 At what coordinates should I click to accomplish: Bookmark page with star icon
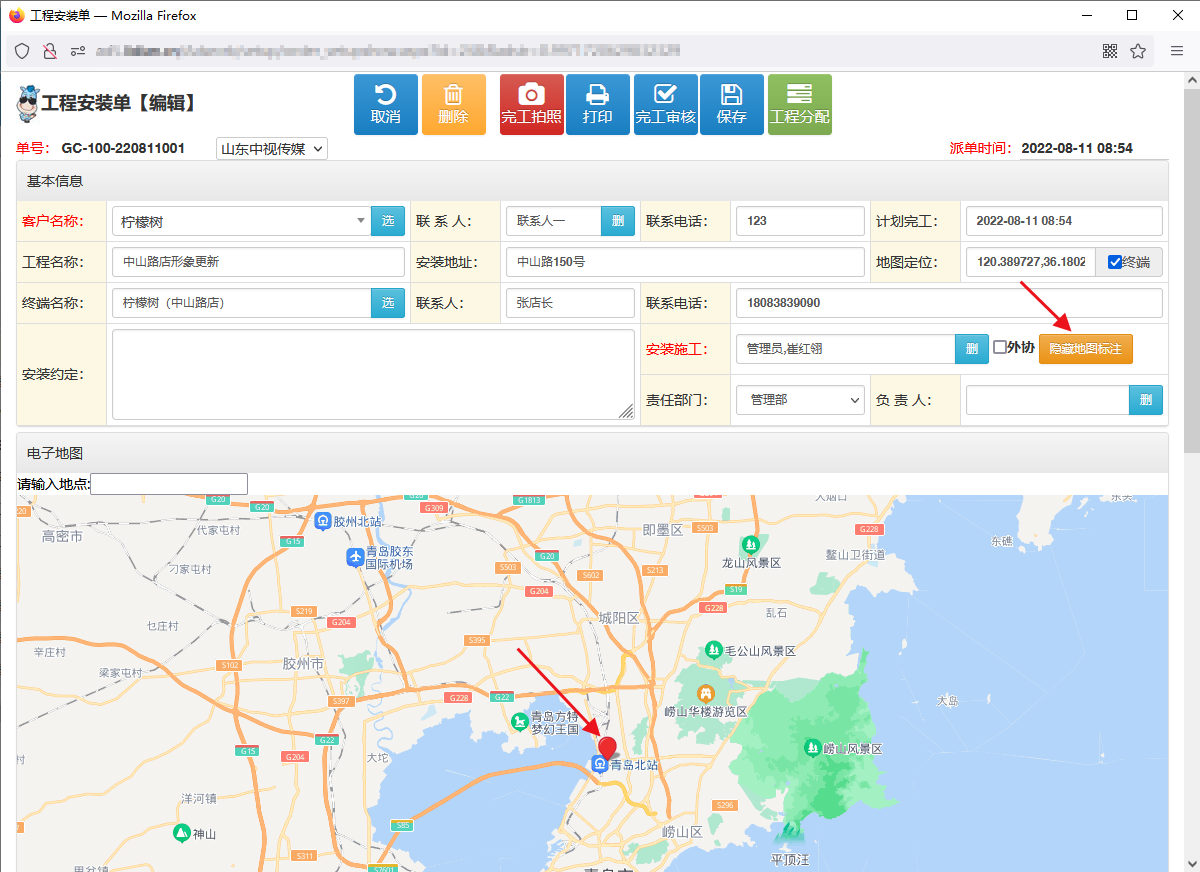[1138, 51]
